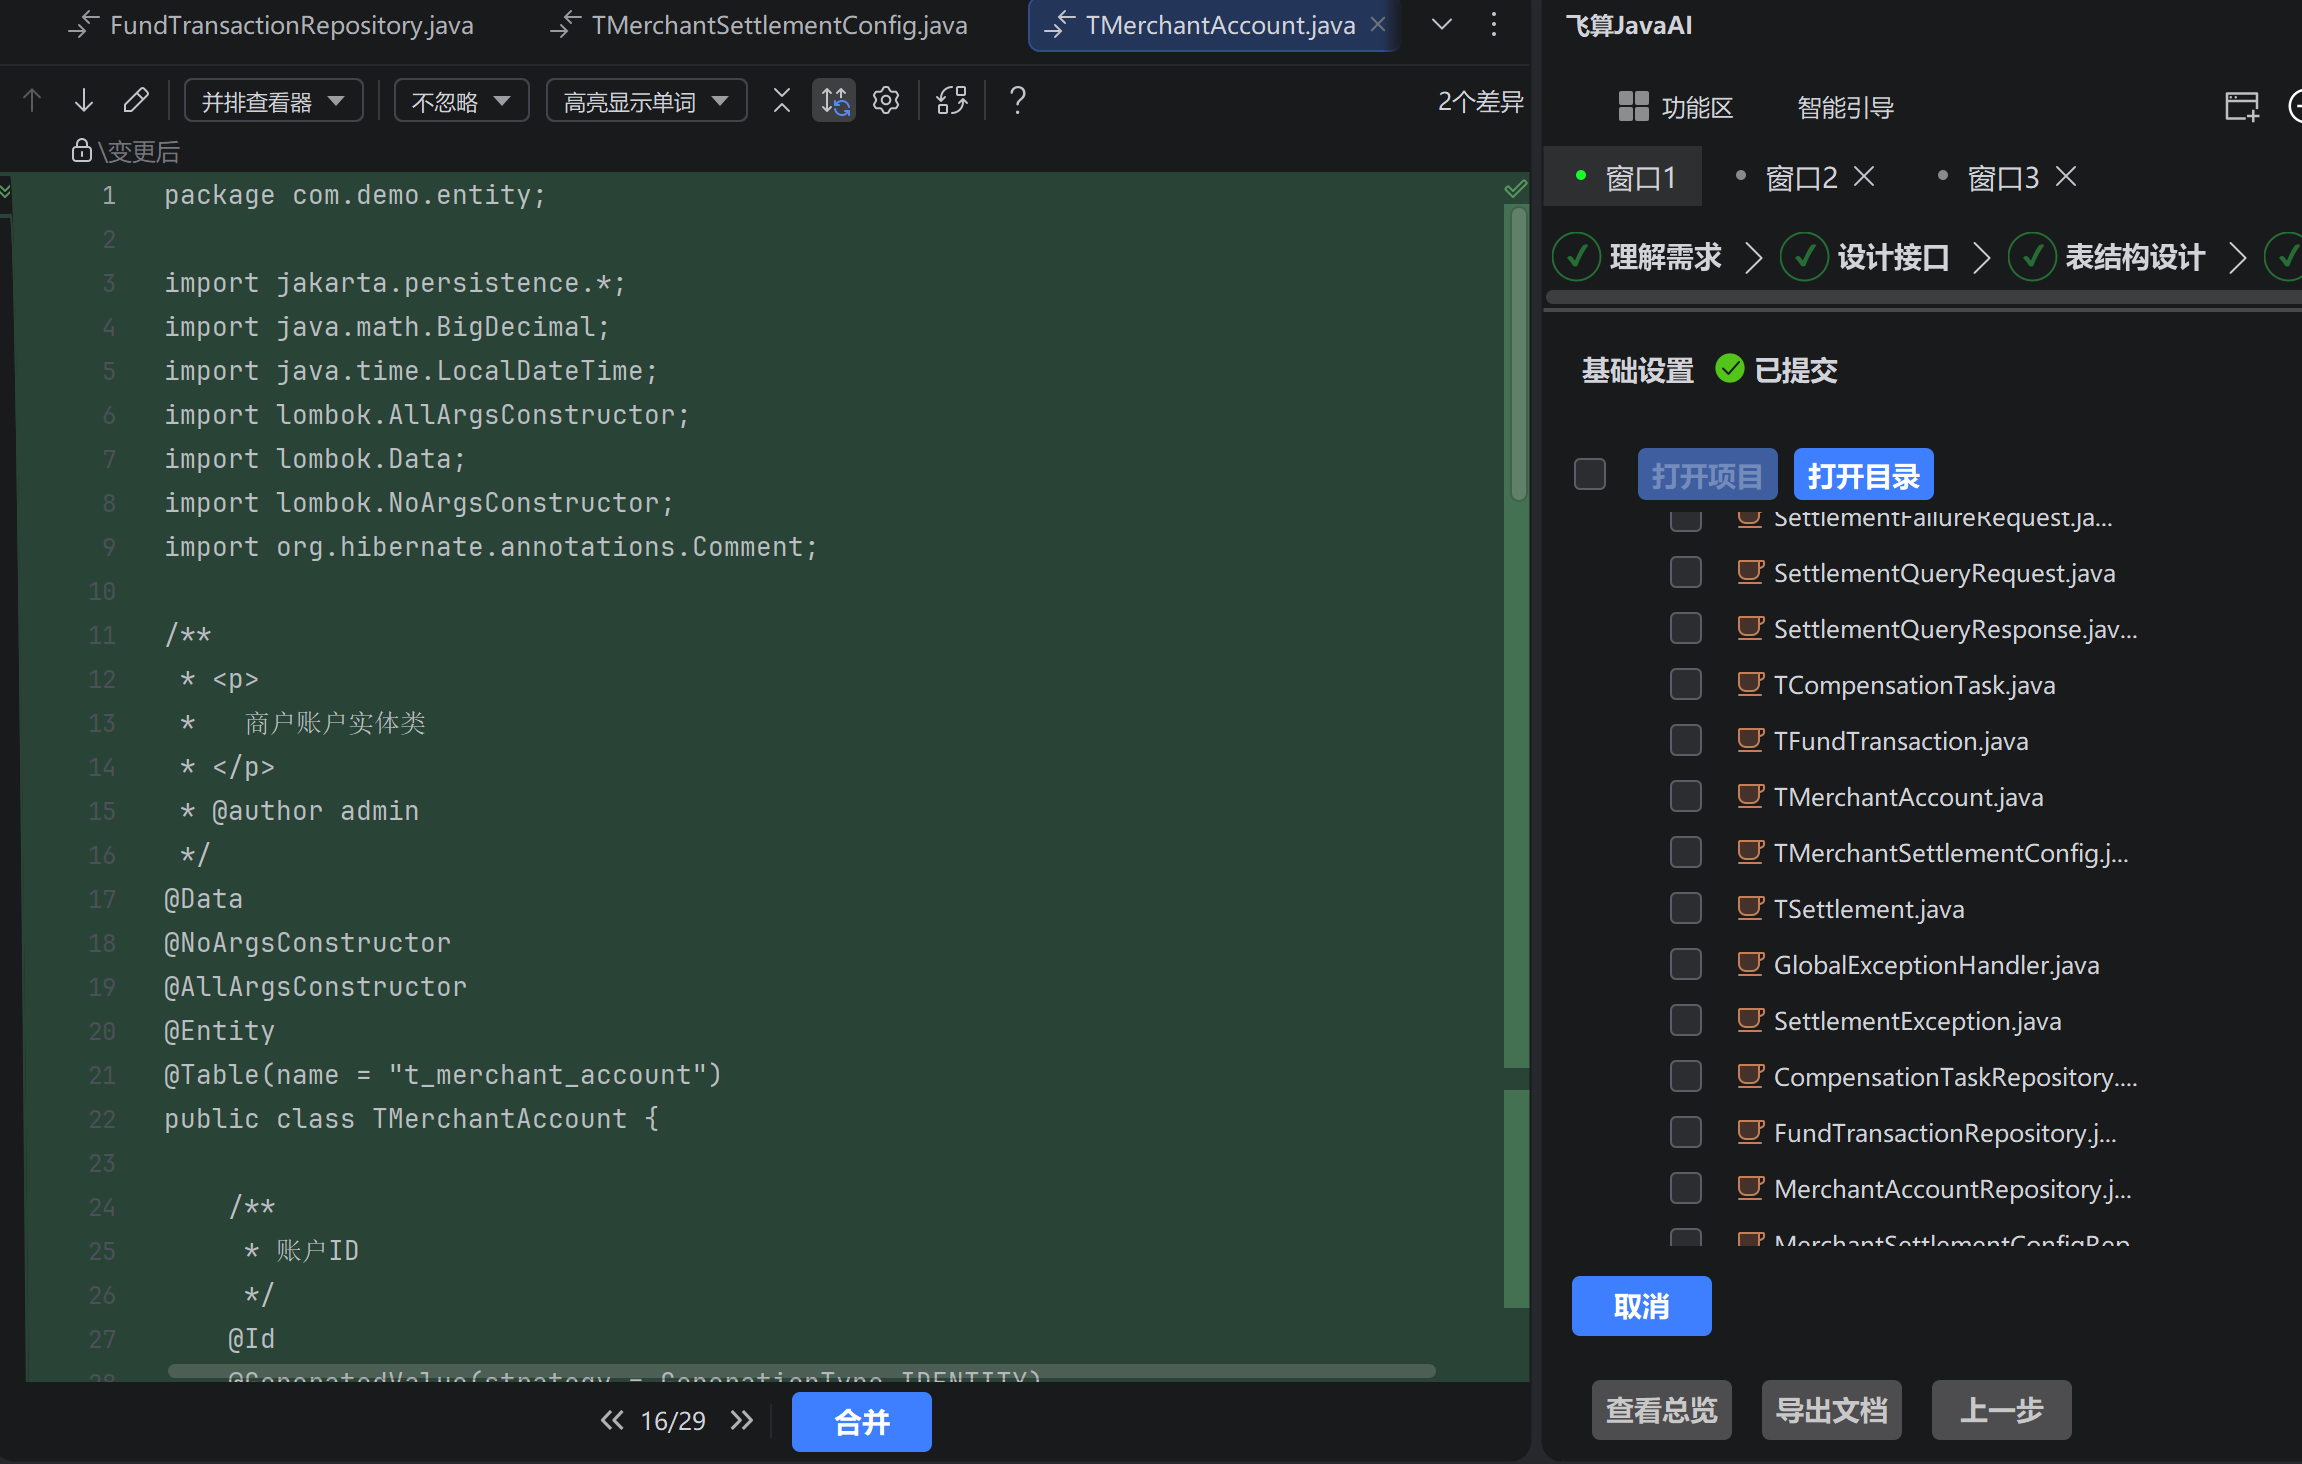This screenshot has height=1464, width=2302.
Task: Go to previous file double arrow
Action: coord(612,1420)
